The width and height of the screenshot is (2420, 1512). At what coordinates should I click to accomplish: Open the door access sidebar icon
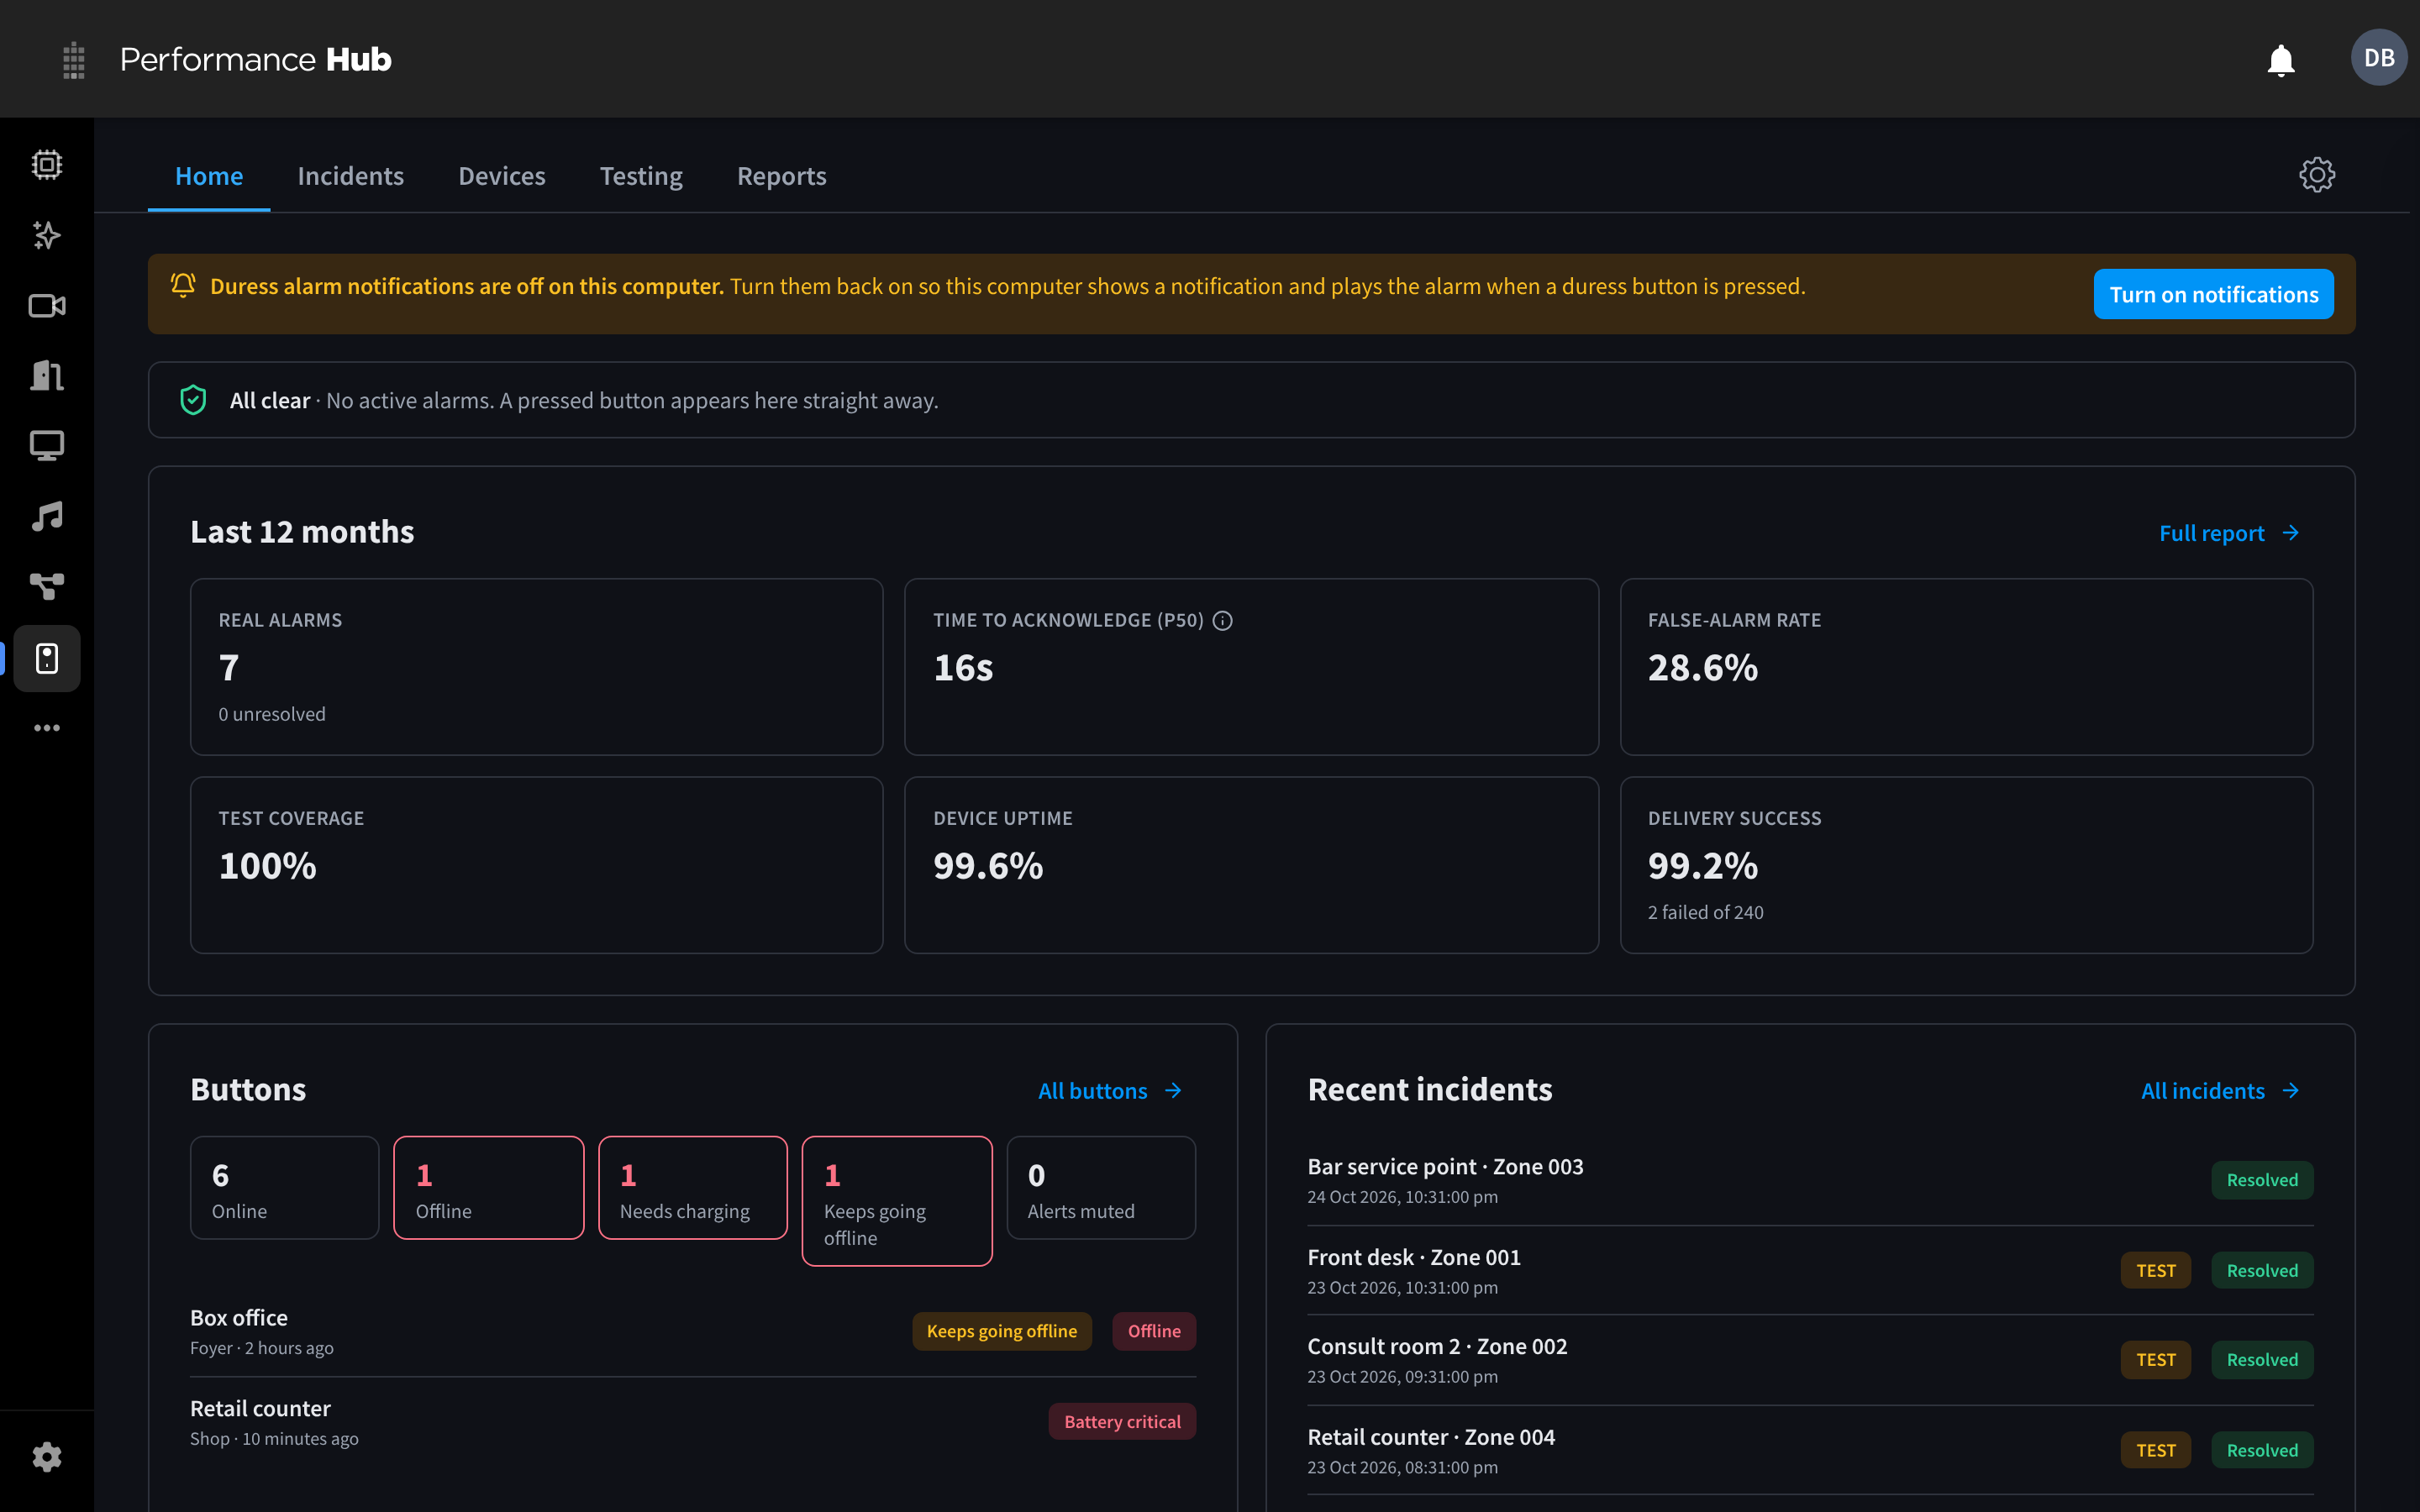[x=47, y=376]
